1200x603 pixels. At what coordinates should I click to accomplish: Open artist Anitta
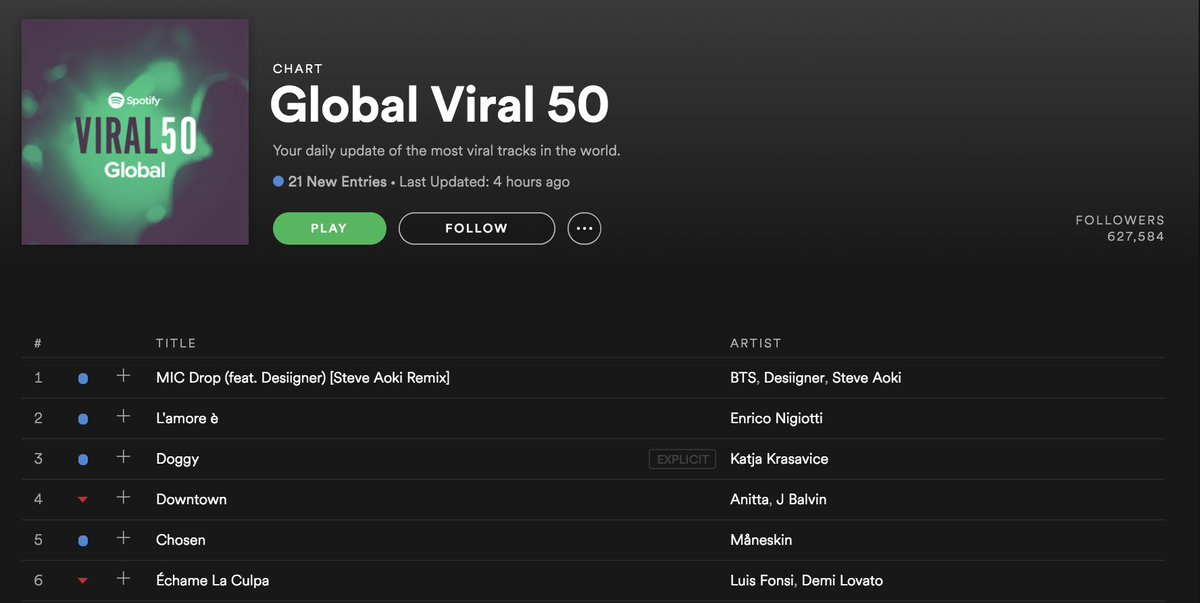click(749, 499)
